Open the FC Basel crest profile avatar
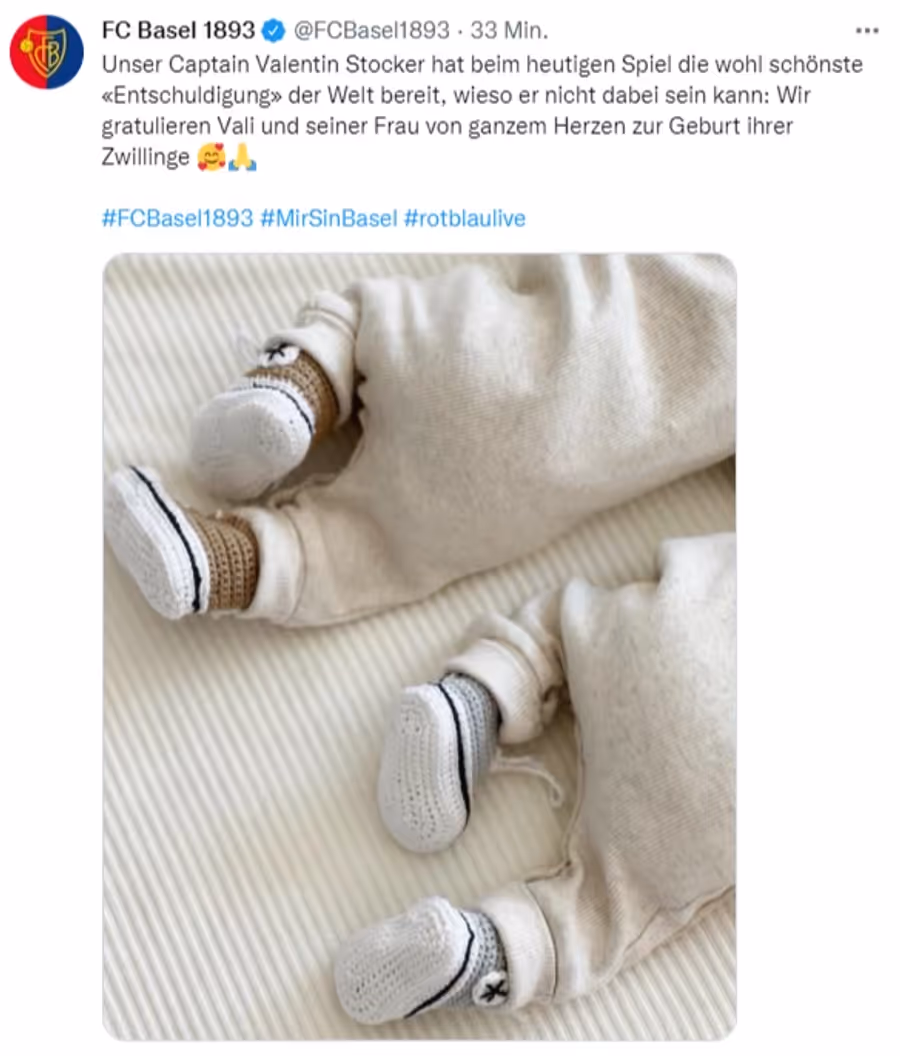 click(46, 51)
